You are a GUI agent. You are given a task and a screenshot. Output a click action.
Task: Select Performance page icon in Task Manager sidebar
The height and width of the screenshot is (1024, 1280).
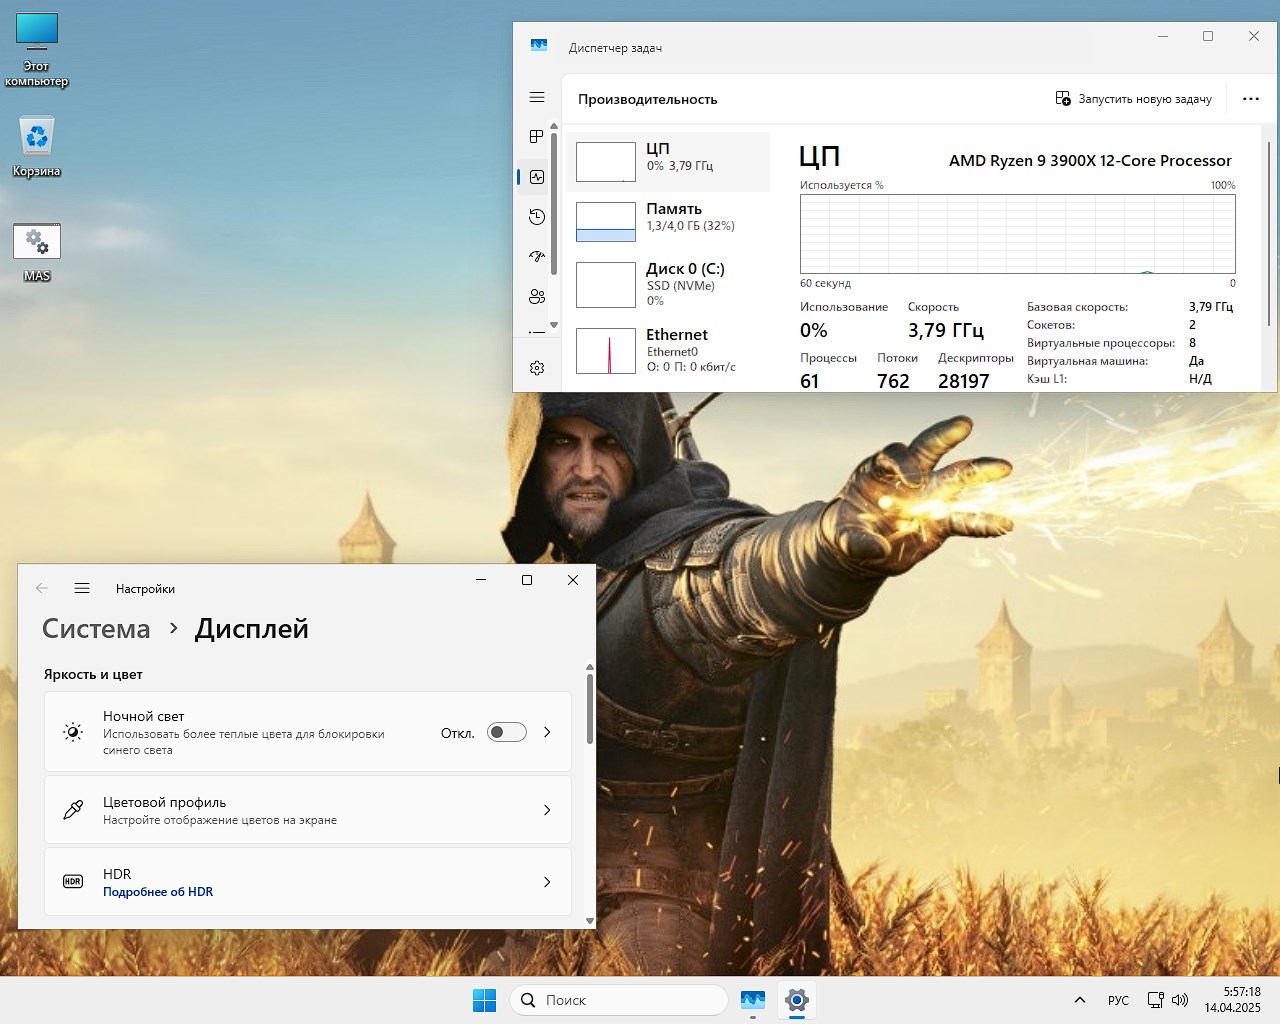(537, 177)
